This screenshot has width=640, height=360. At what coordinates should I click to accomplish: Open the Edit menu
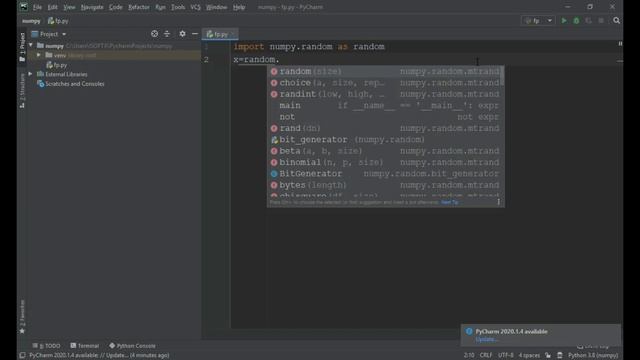coord(52,7)
